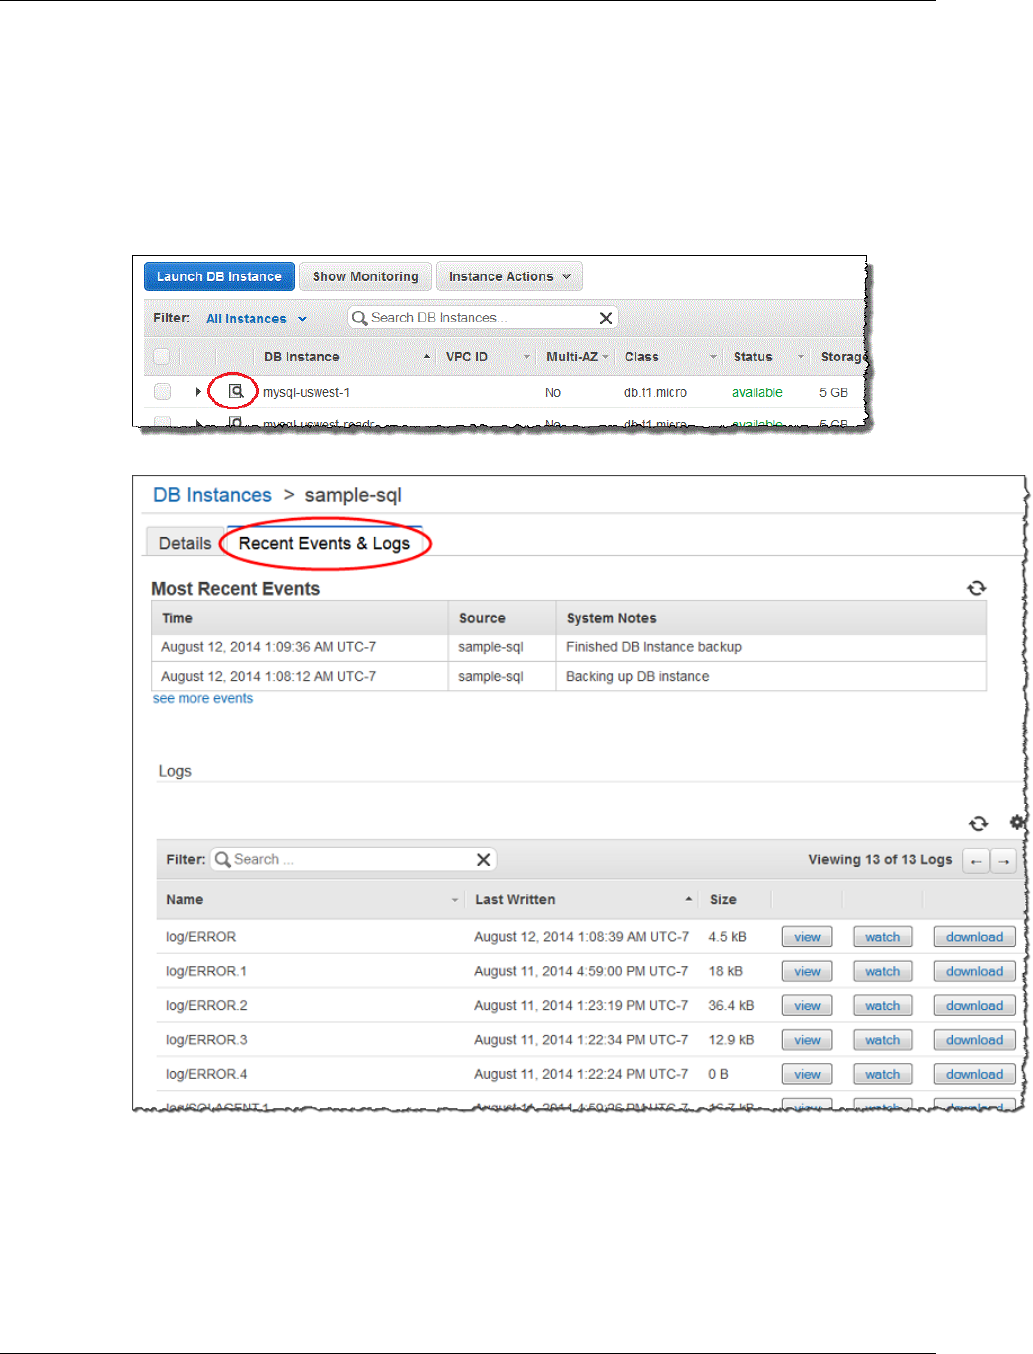
Task: Open the Instance Actions dropdown
Action: point(509,276)
